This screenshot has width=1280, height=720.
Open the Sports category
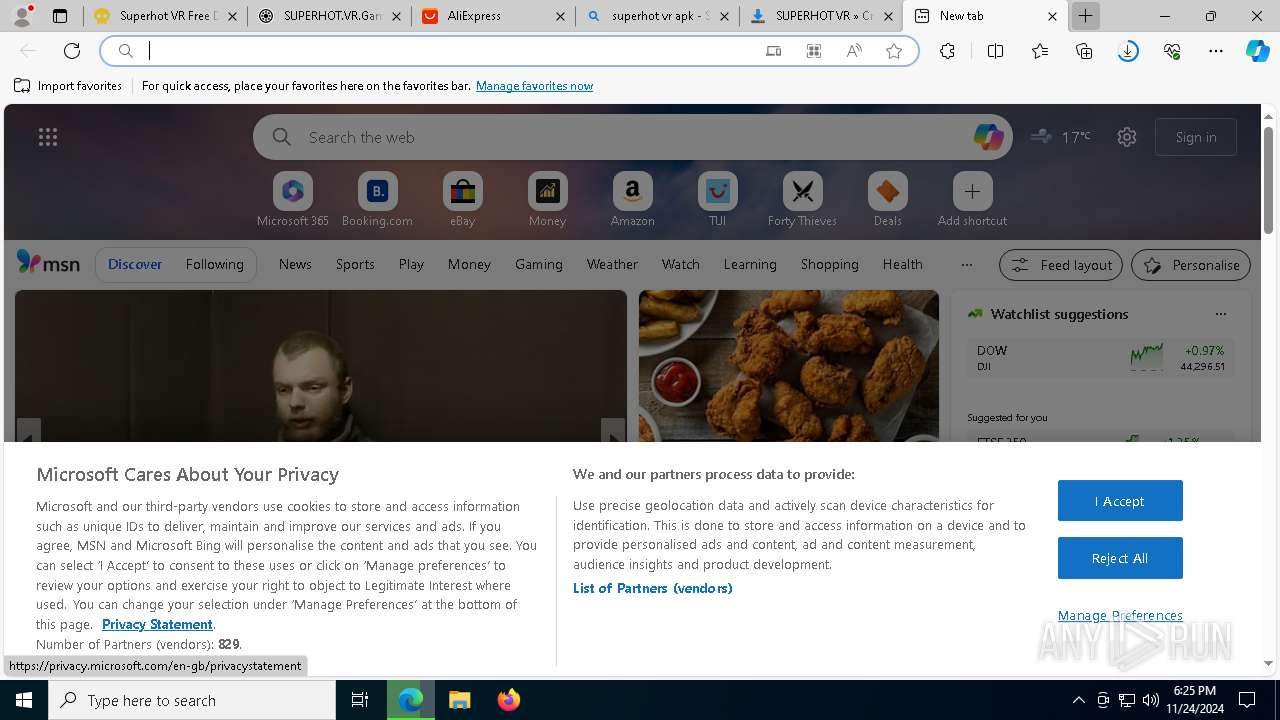click(355, 264)
